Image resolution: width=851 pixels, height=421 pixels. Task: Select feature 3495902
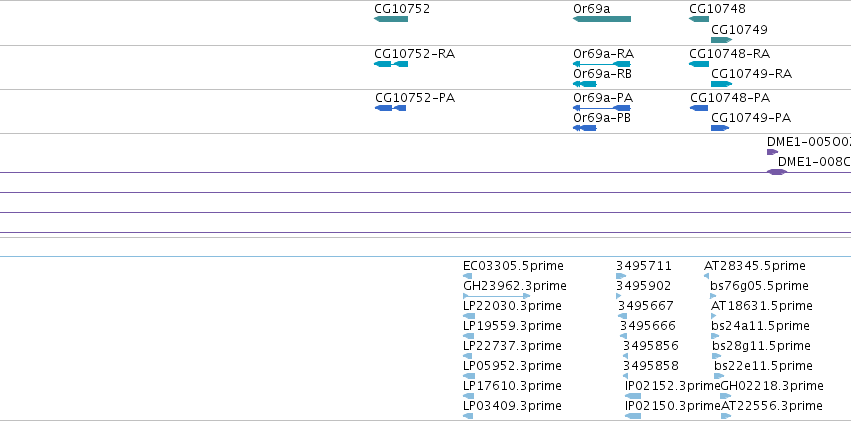coord(619,296)
